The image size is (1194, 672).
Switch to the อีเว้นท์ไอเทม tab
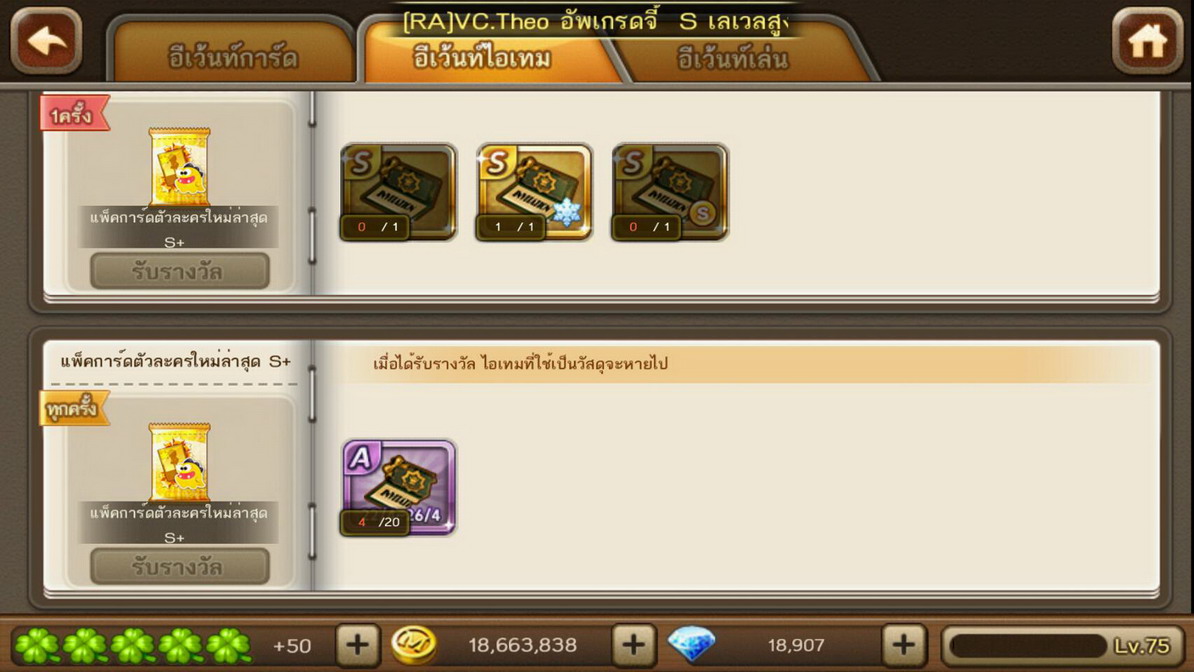[x=482, y=56]
